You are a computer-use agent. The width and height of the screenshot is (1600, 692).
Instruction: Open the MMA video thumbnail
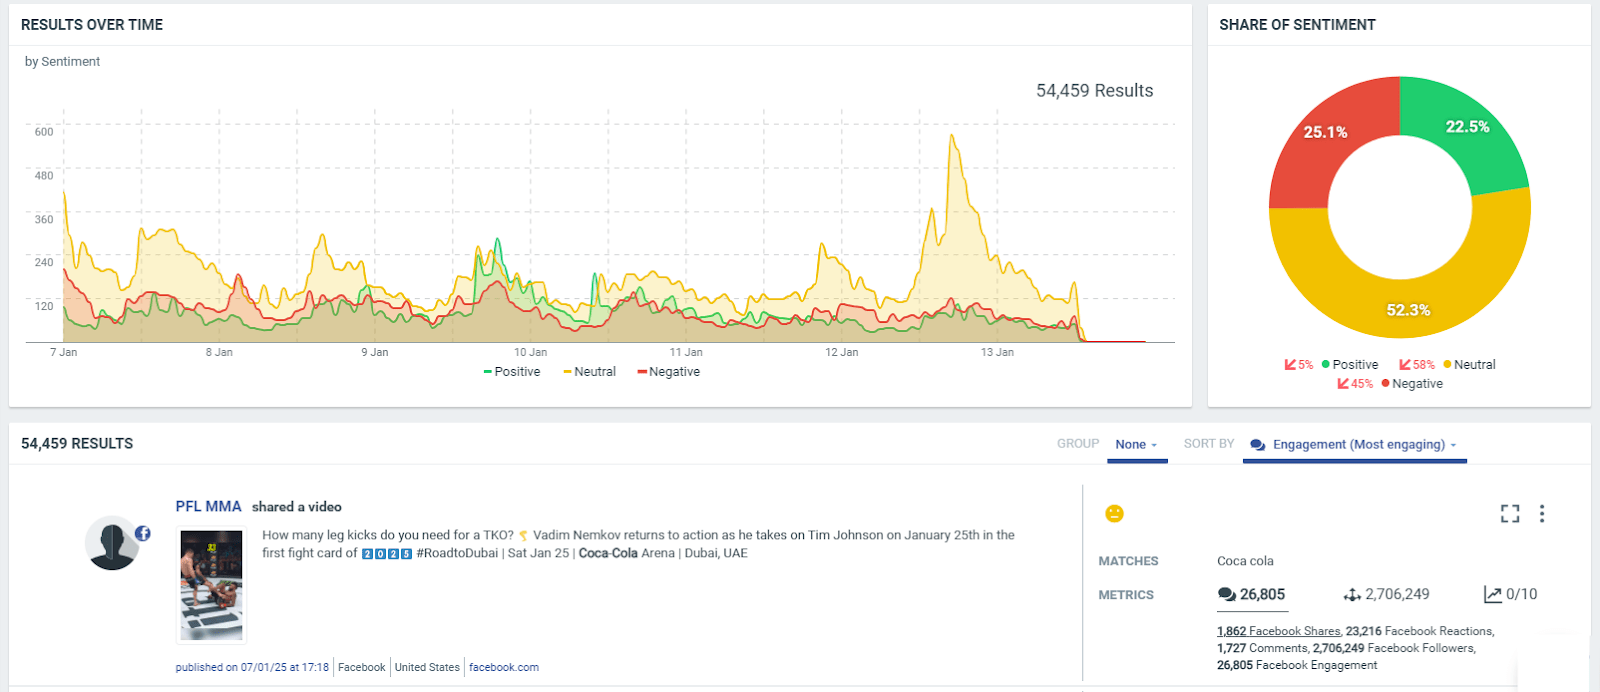tap(211, 585)
